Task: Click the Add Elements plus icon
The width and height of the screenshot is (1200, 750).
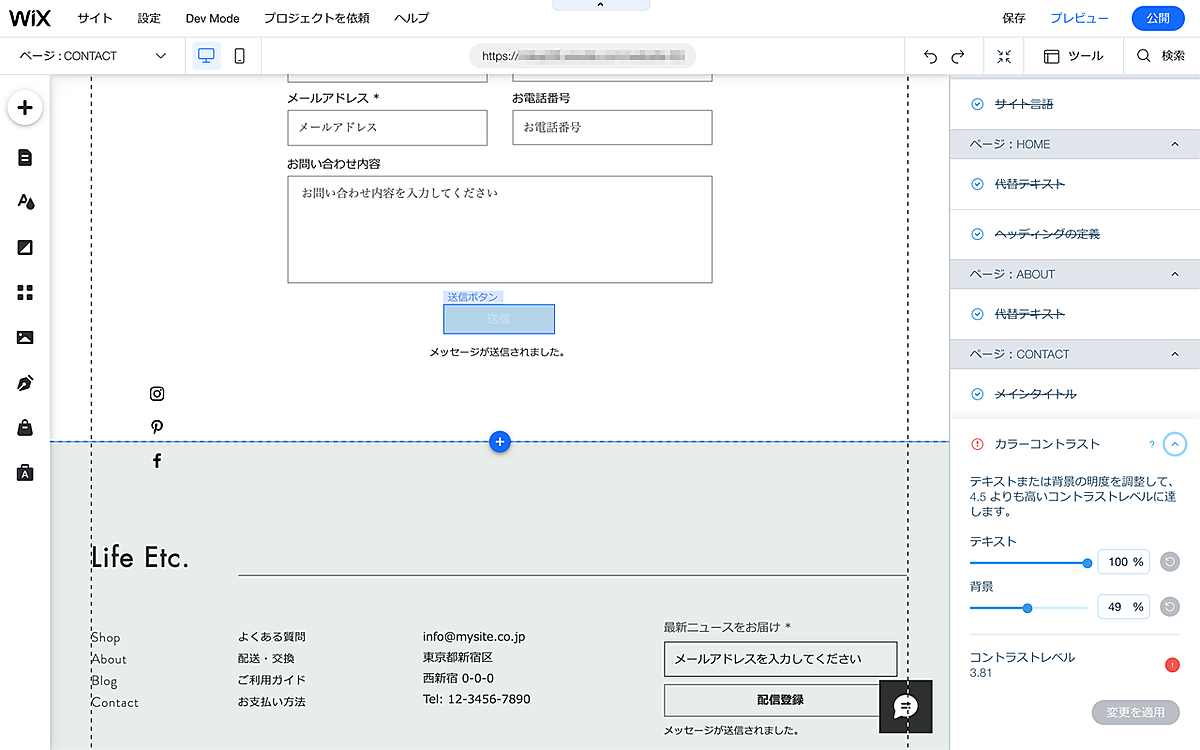Action: pyautogui.click(x=25, y=108)
